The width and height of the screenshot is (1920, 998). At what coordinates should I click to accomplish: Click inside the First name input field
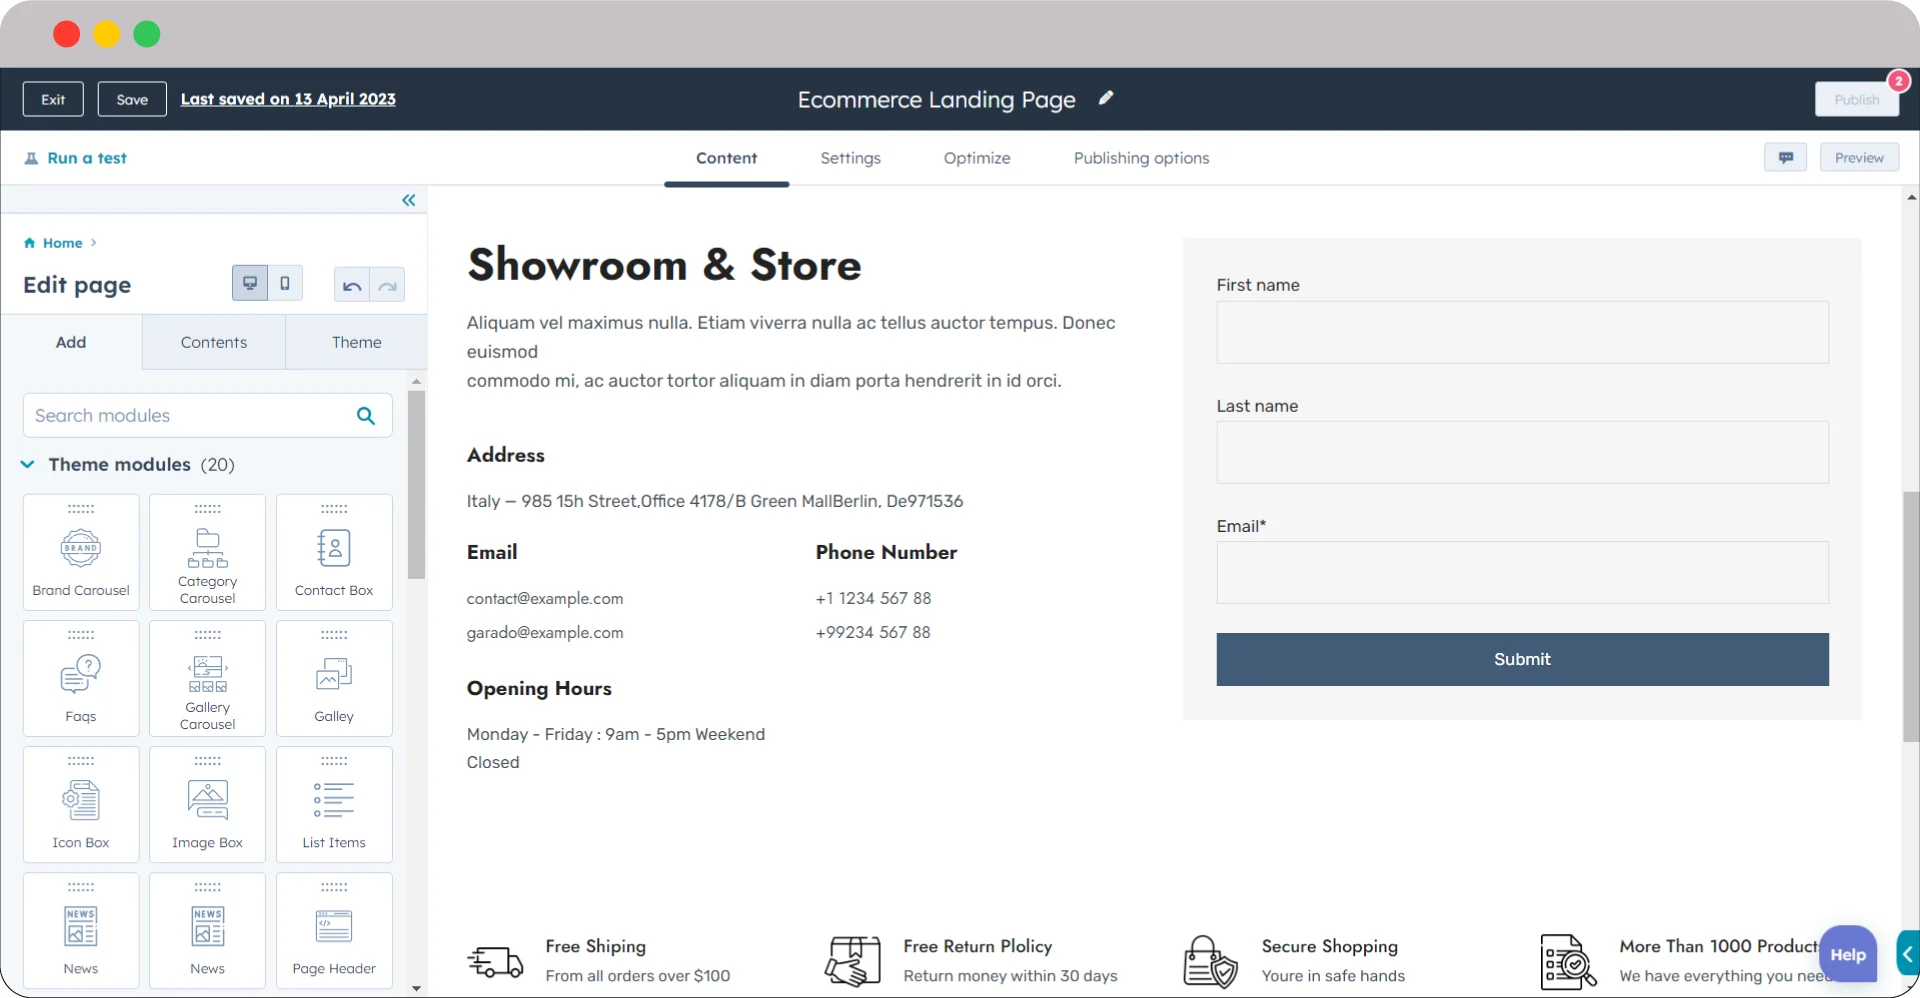pos(1521,332)
